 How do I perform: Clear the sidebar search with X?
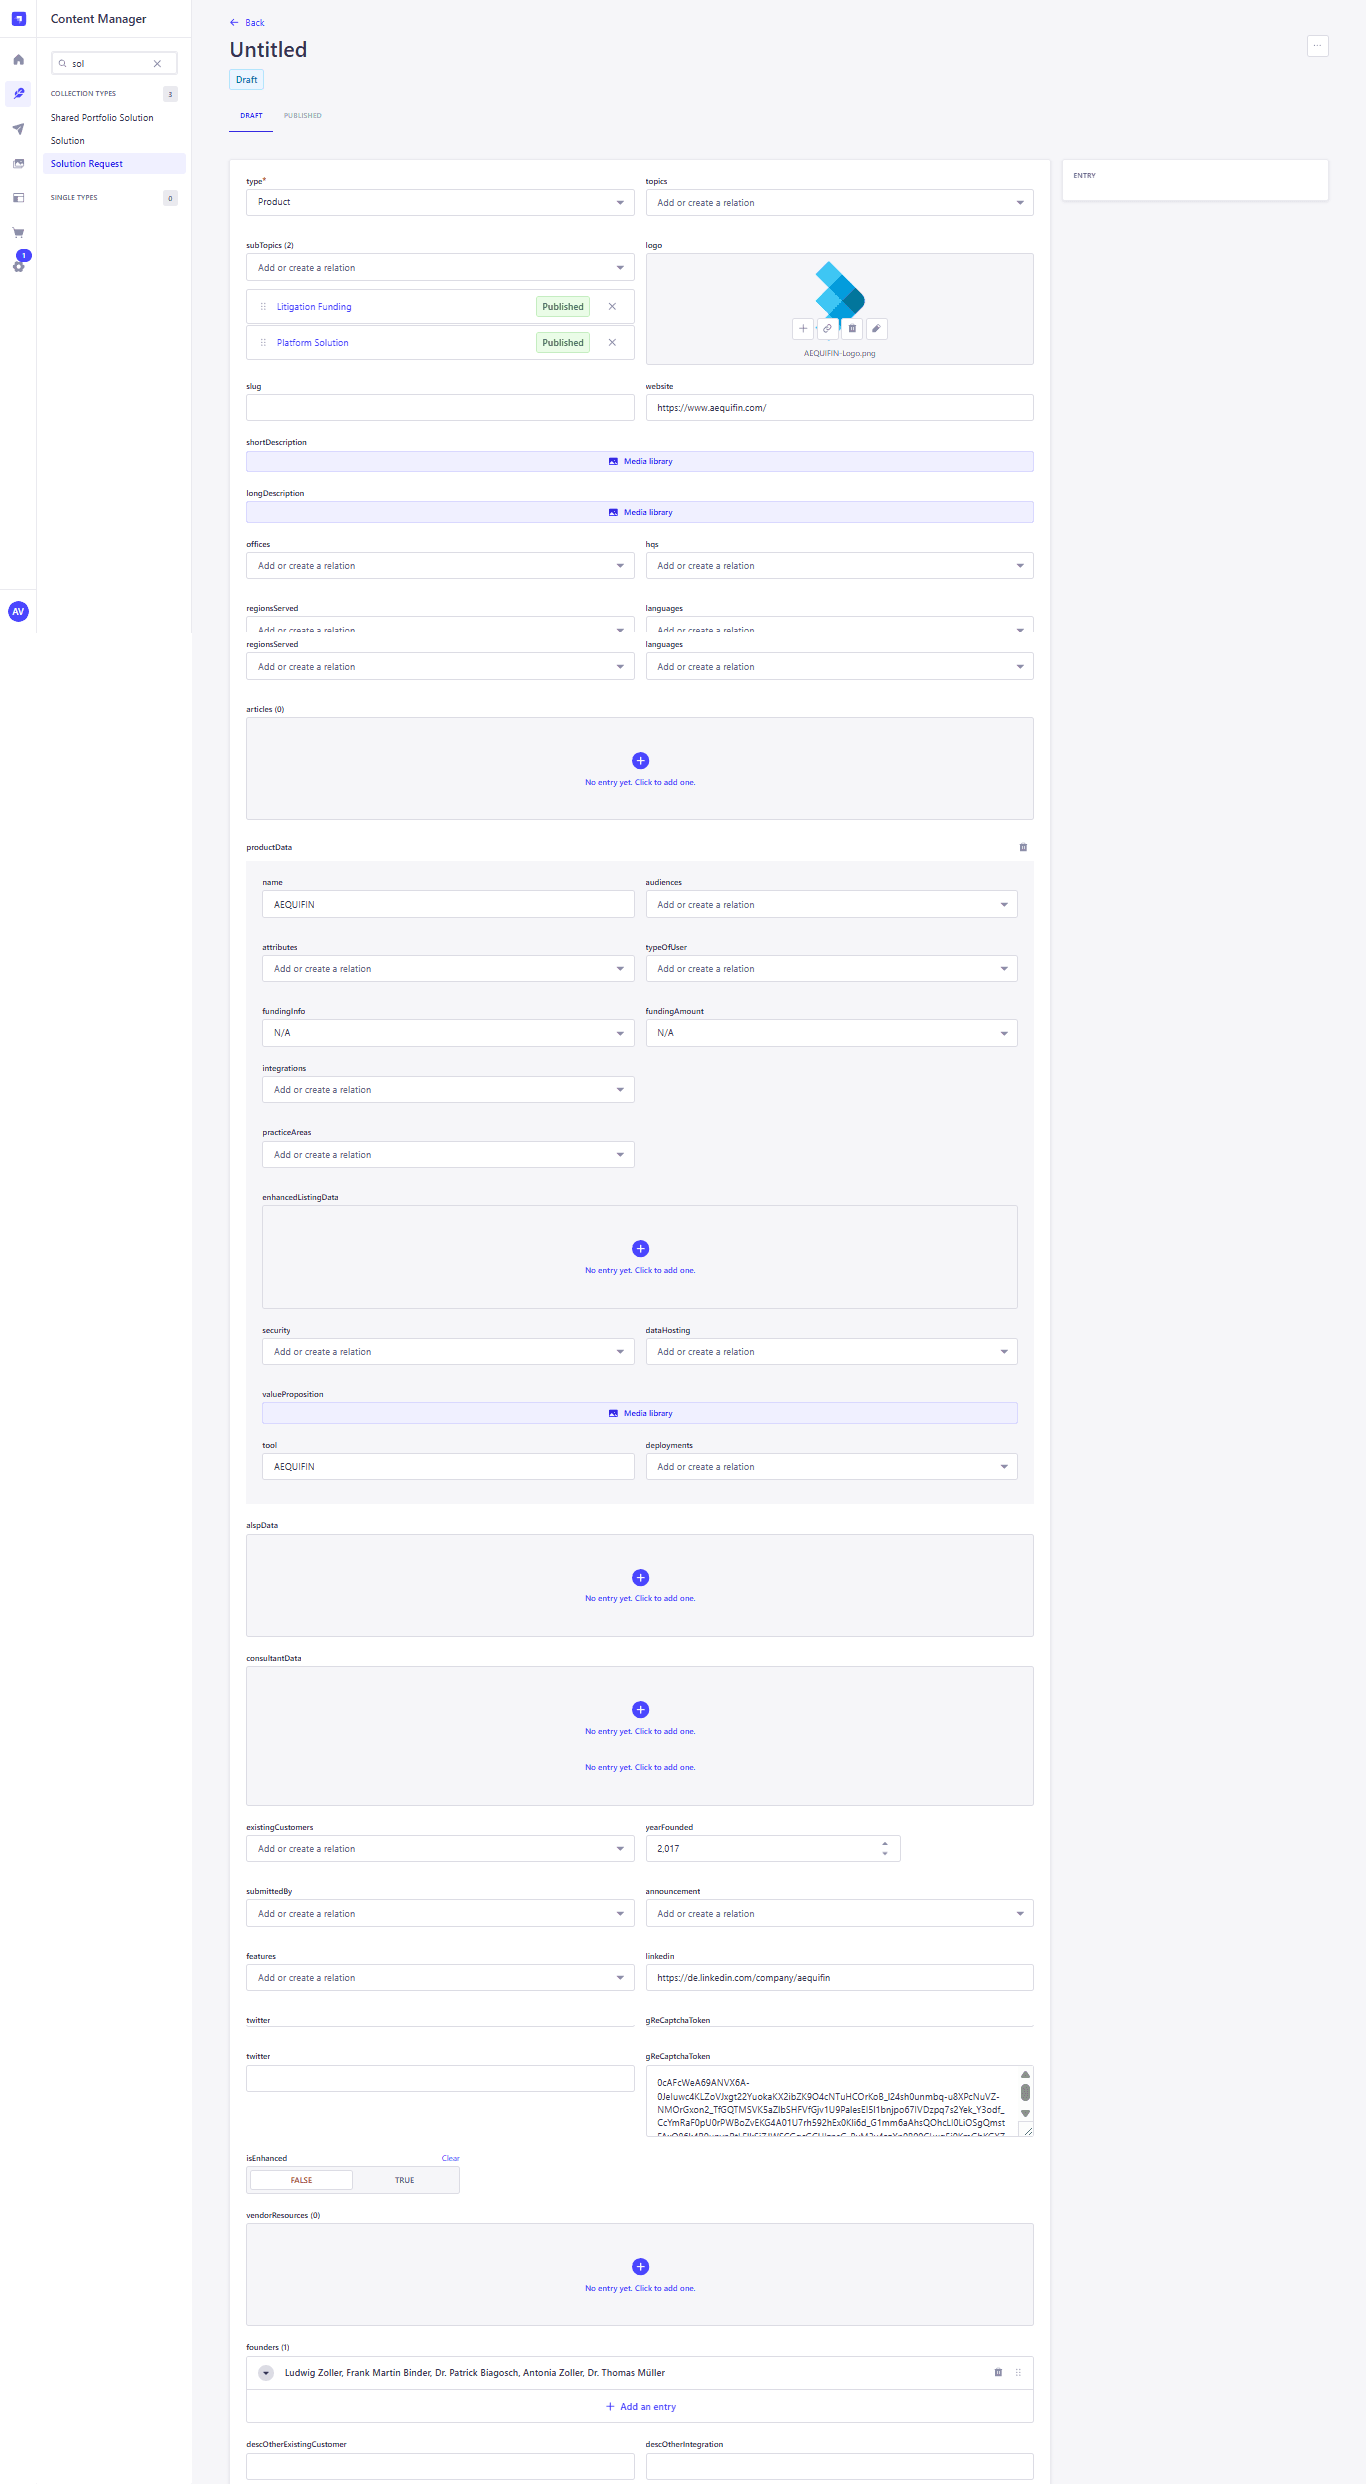click(157, 63)
